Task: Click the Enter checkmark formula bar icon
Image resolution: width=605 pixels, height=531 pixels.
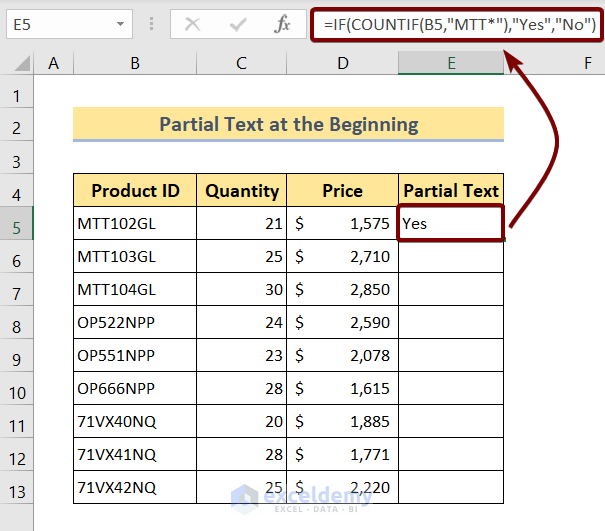Action: pos(238,24)
